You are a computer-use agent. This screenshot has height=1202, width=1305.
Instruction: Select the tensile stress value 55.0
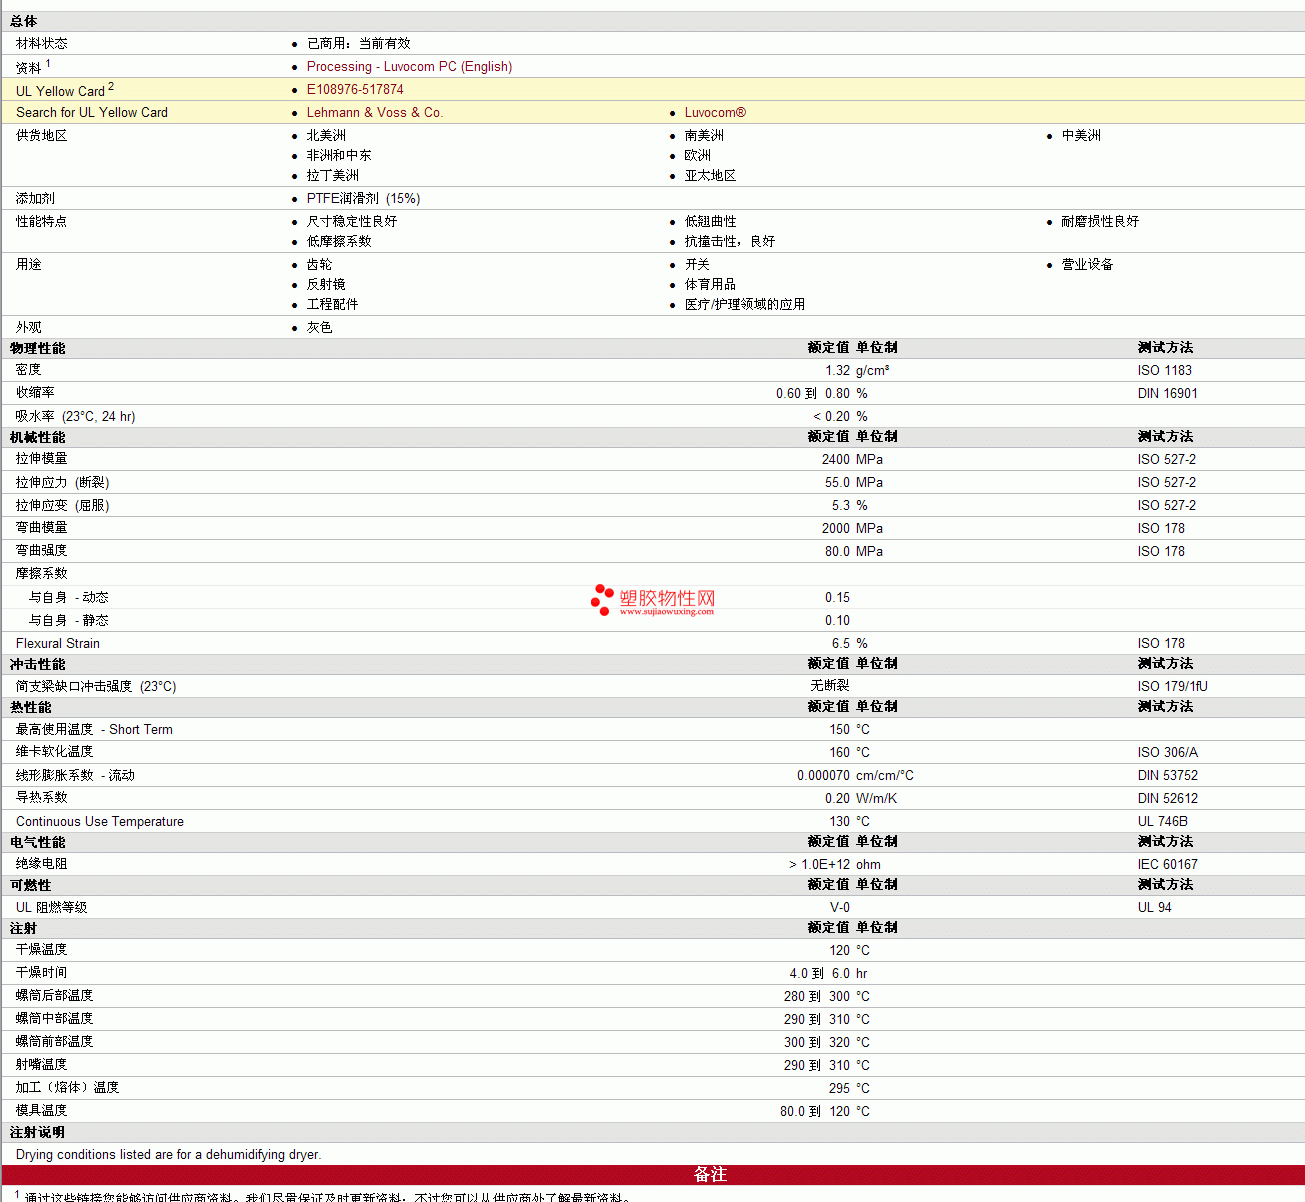[x=838, y=482]
